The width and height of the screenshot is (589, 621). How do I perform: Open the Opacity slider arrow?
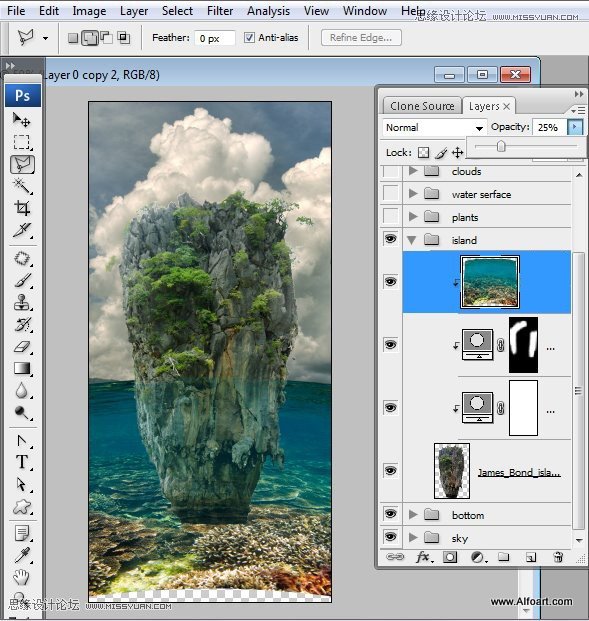[x=575, y=127]
